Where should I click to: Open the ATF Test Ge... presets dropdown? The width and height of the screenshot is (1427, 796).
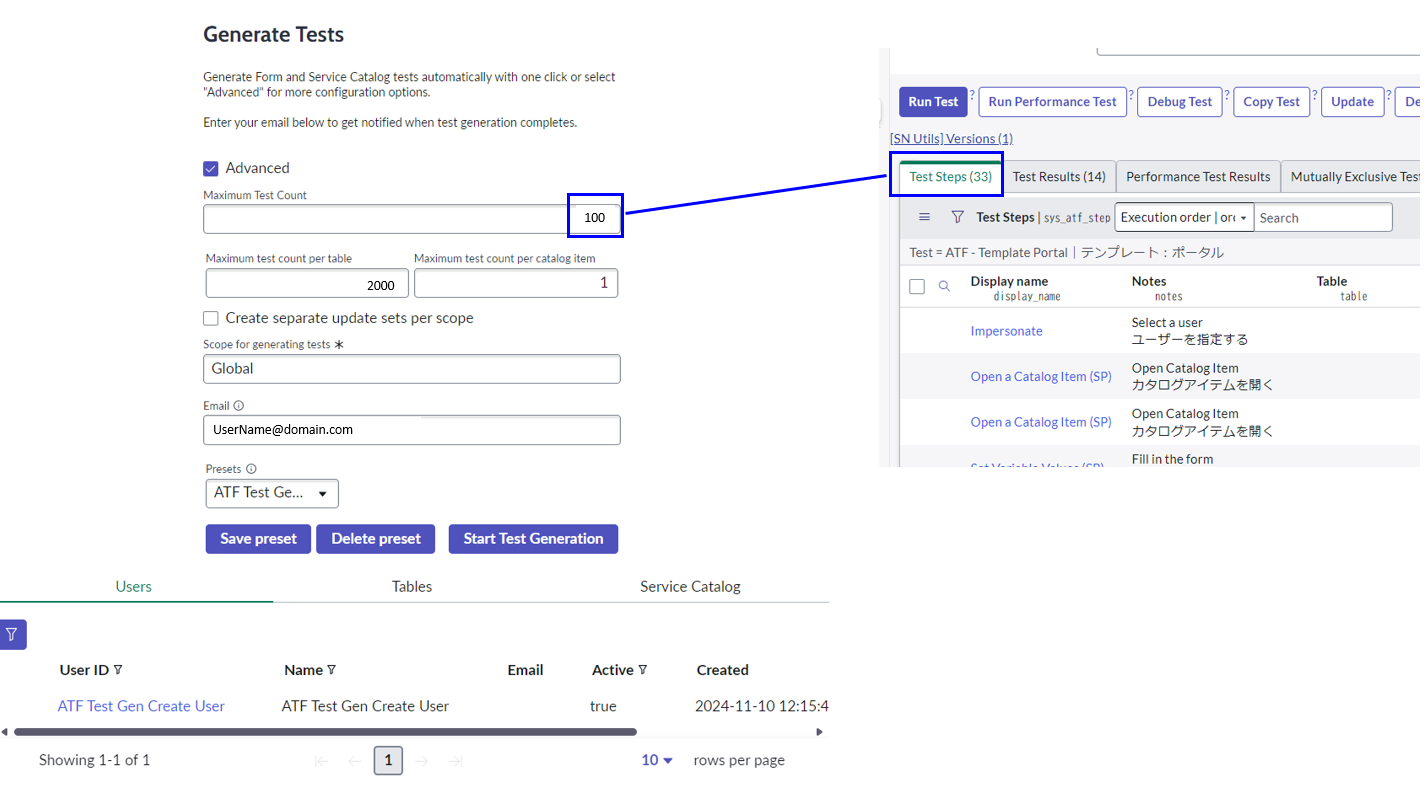tap(271, 493)
